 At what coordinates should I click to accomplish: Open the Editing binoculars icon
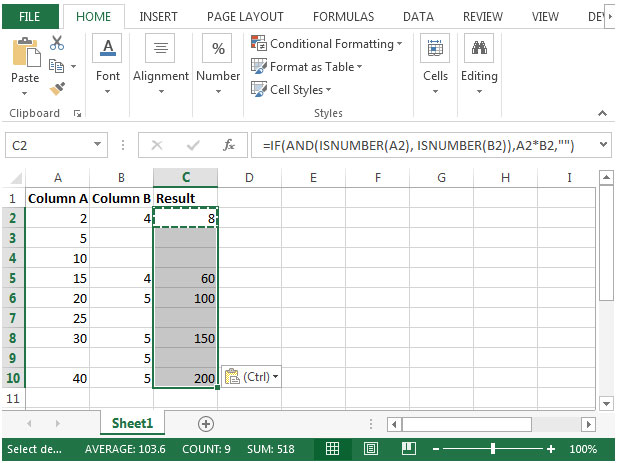tap(479, 48)
